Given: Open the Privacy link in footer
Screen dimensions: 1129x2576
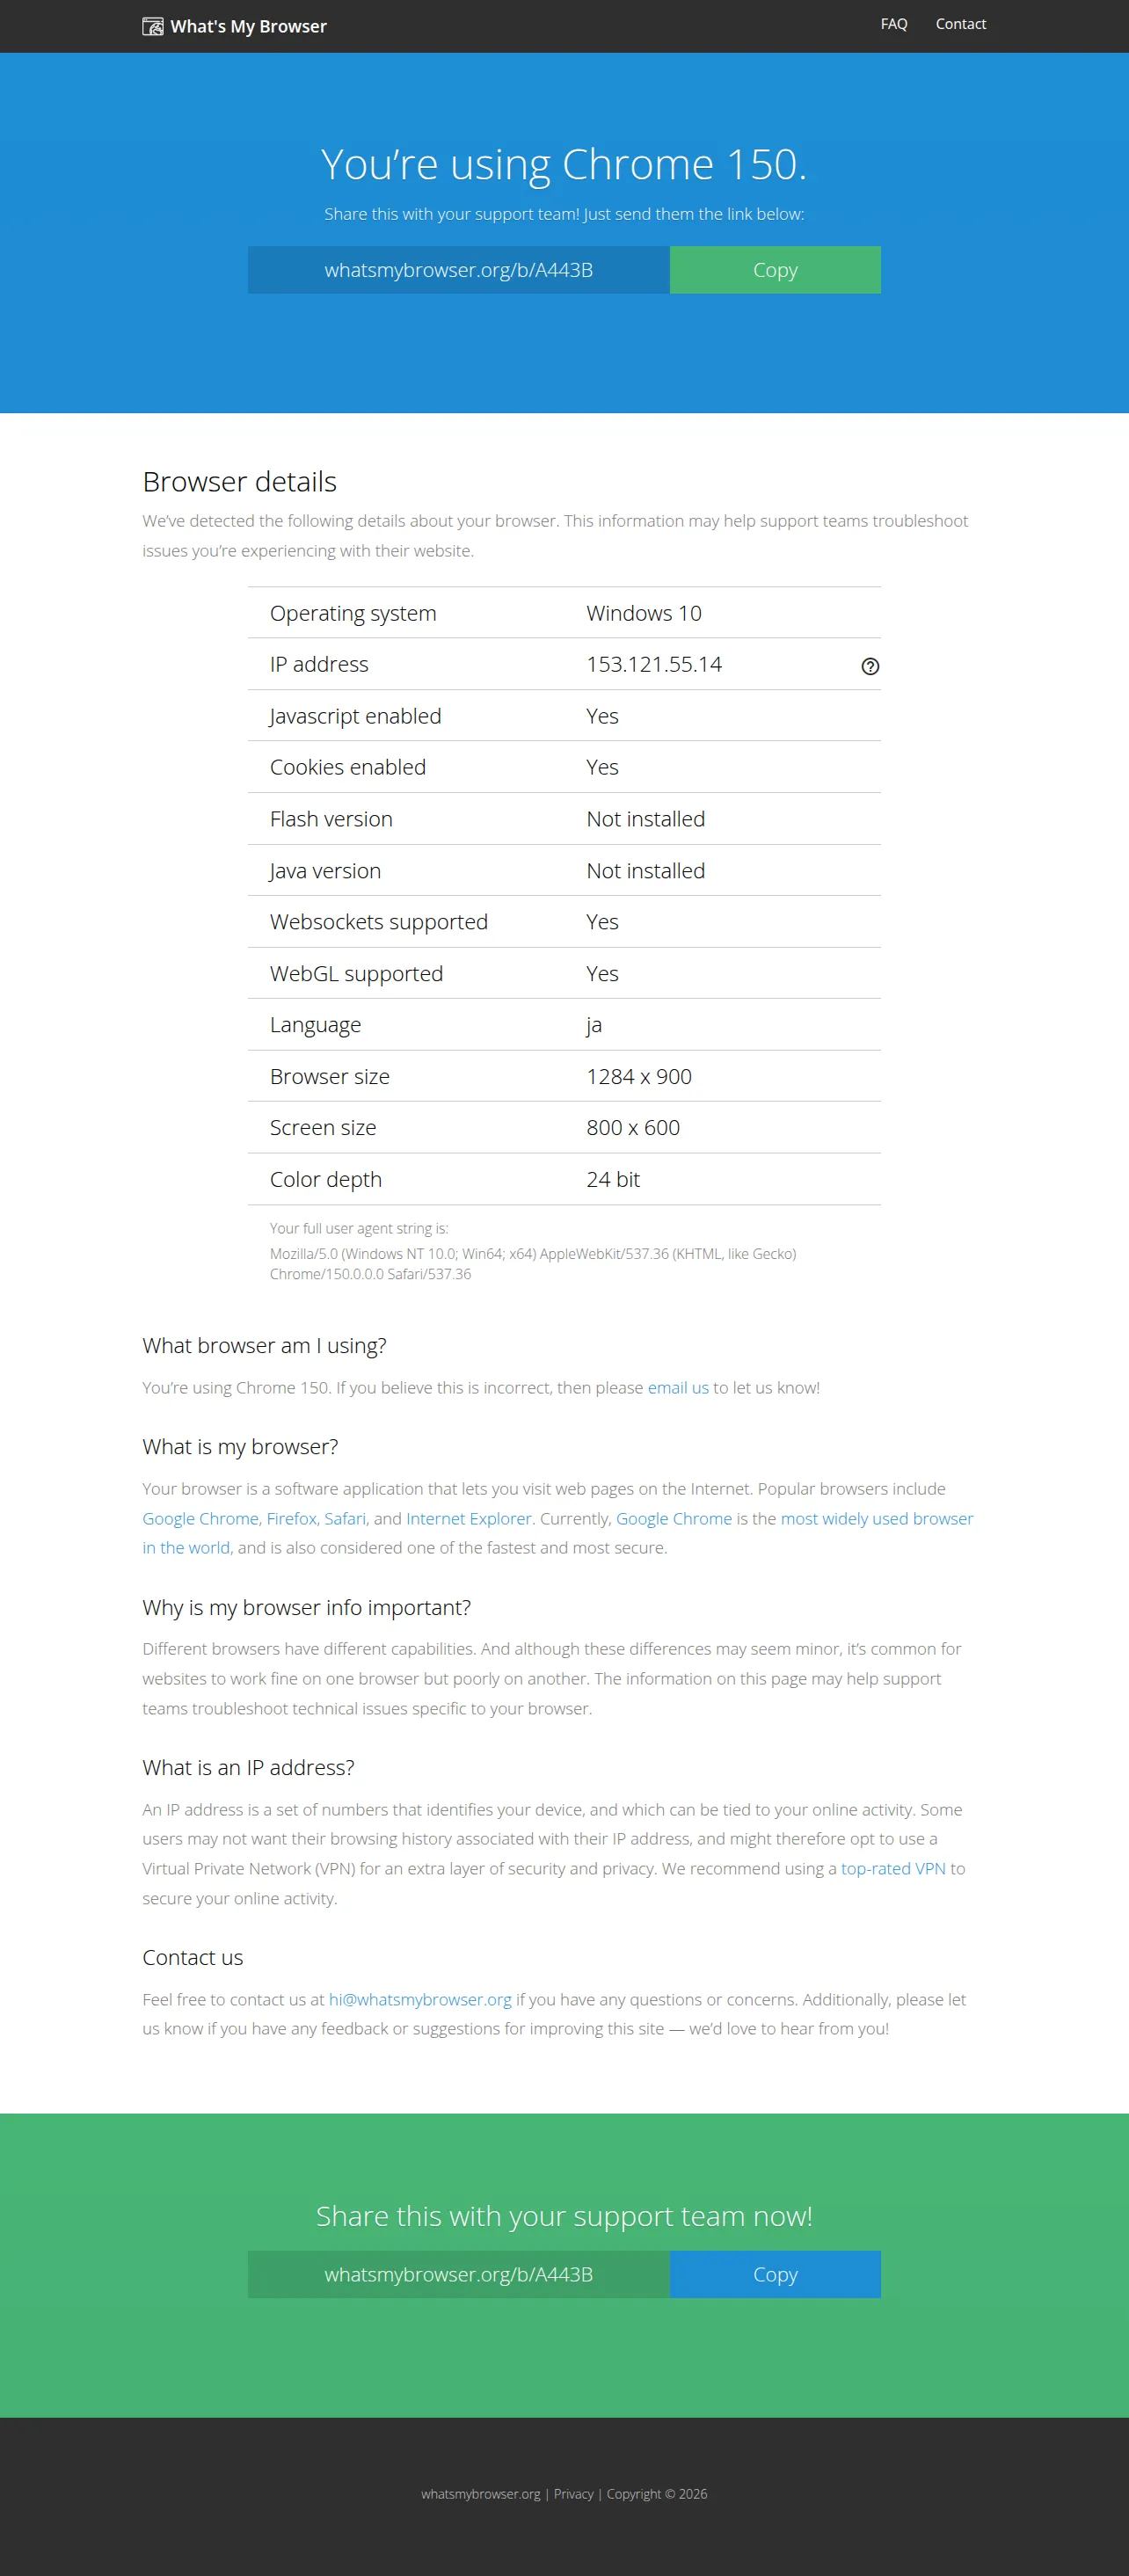Looking at the screenshot, I should pyautogui.click(x=573, y=2493).
